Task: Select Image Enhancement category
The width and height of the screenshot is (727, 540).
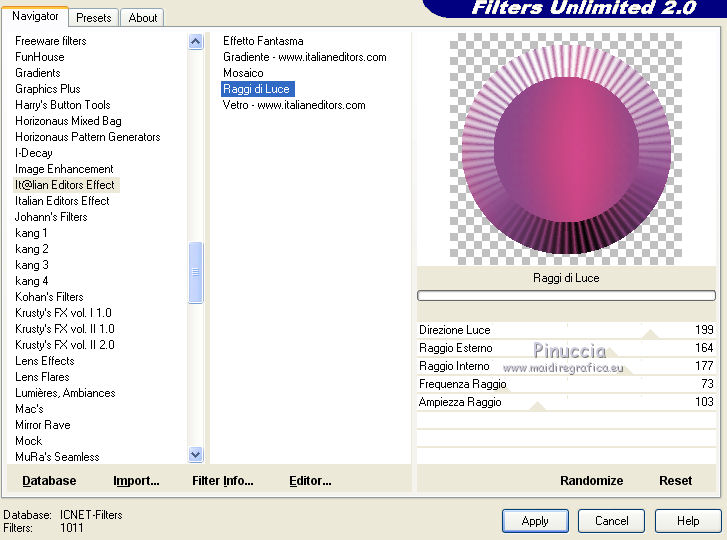Action: tap(64, 169)
